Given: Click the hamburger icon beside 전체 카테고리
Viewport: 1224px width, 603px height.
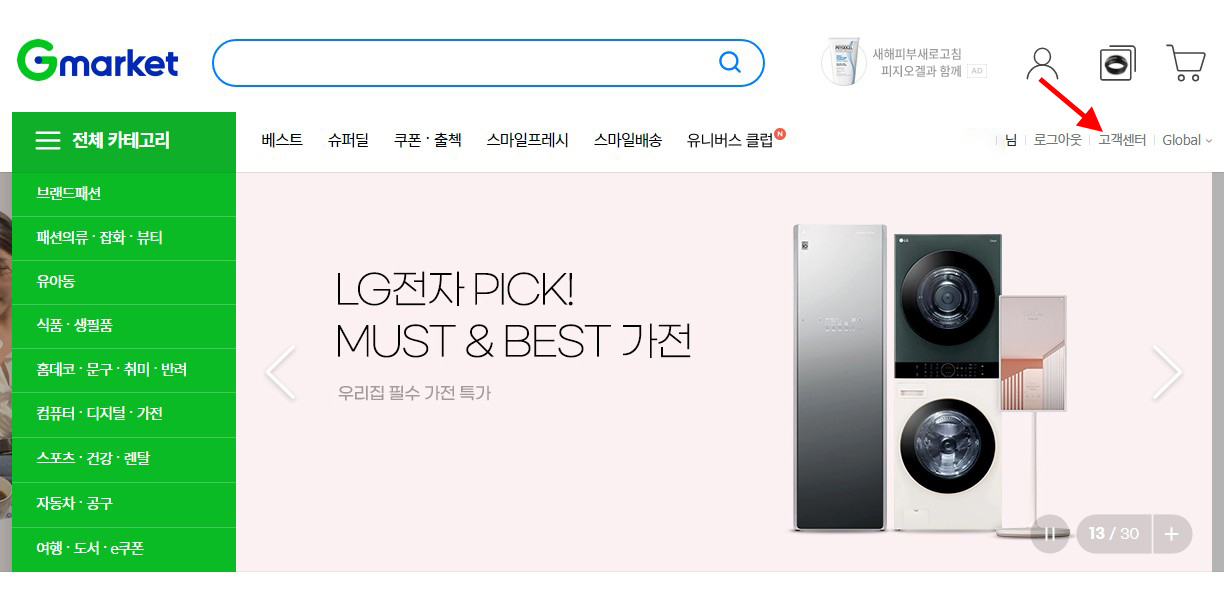Looking at the screenshot, I should 48,141.
